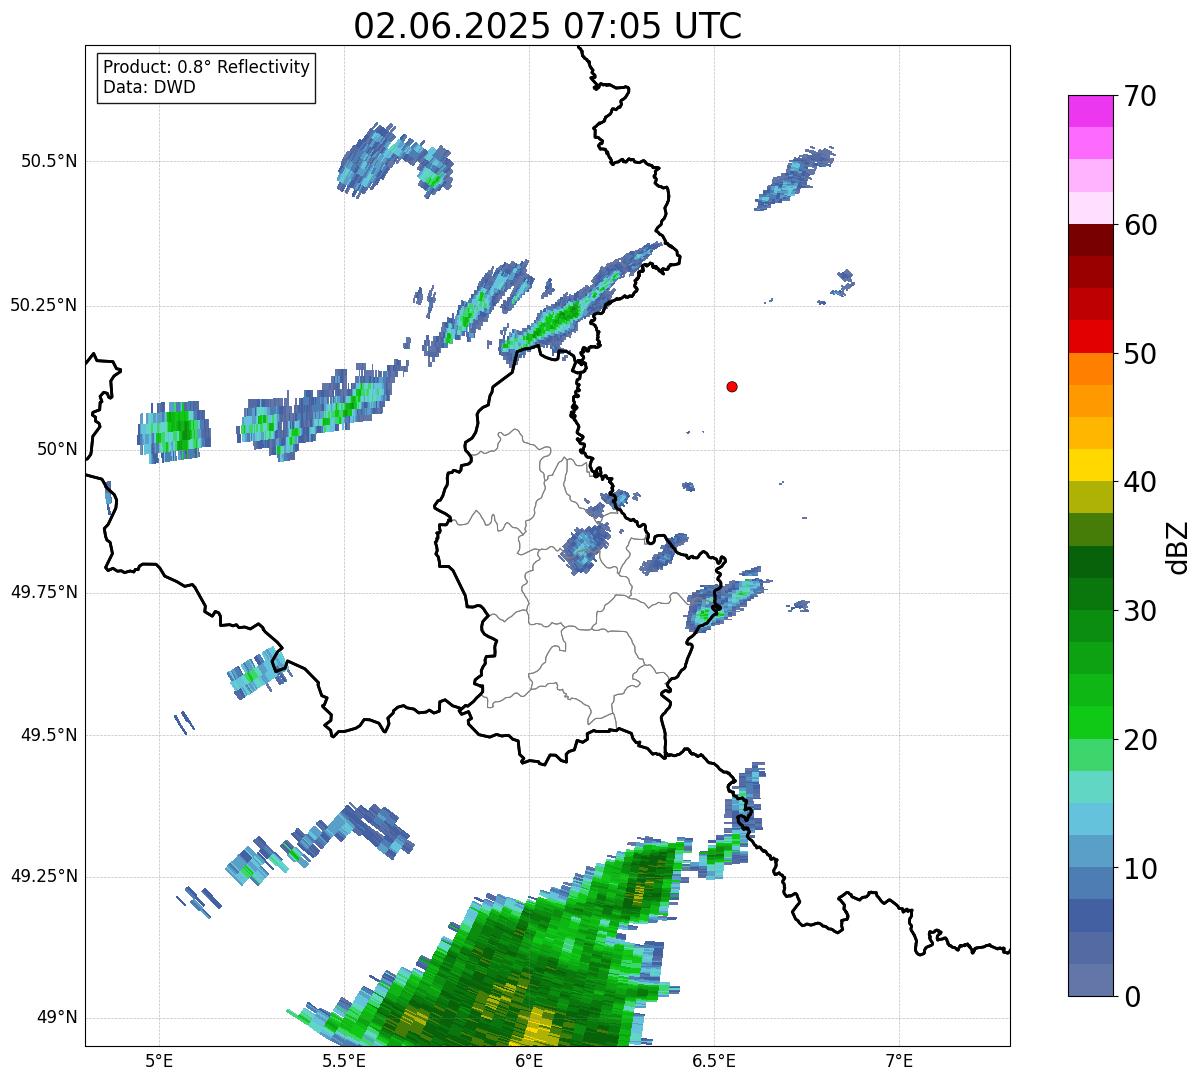Click the colorbar value 30
1202x1081 pixels.
(x=1140, y=611)
